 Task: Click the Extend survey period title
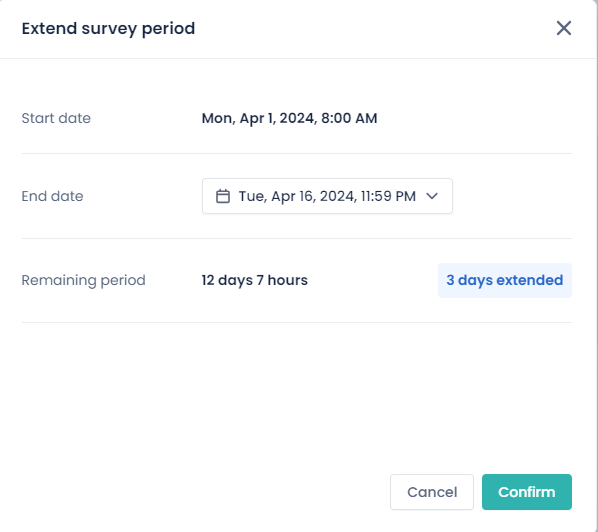click(x=108, y=29)
